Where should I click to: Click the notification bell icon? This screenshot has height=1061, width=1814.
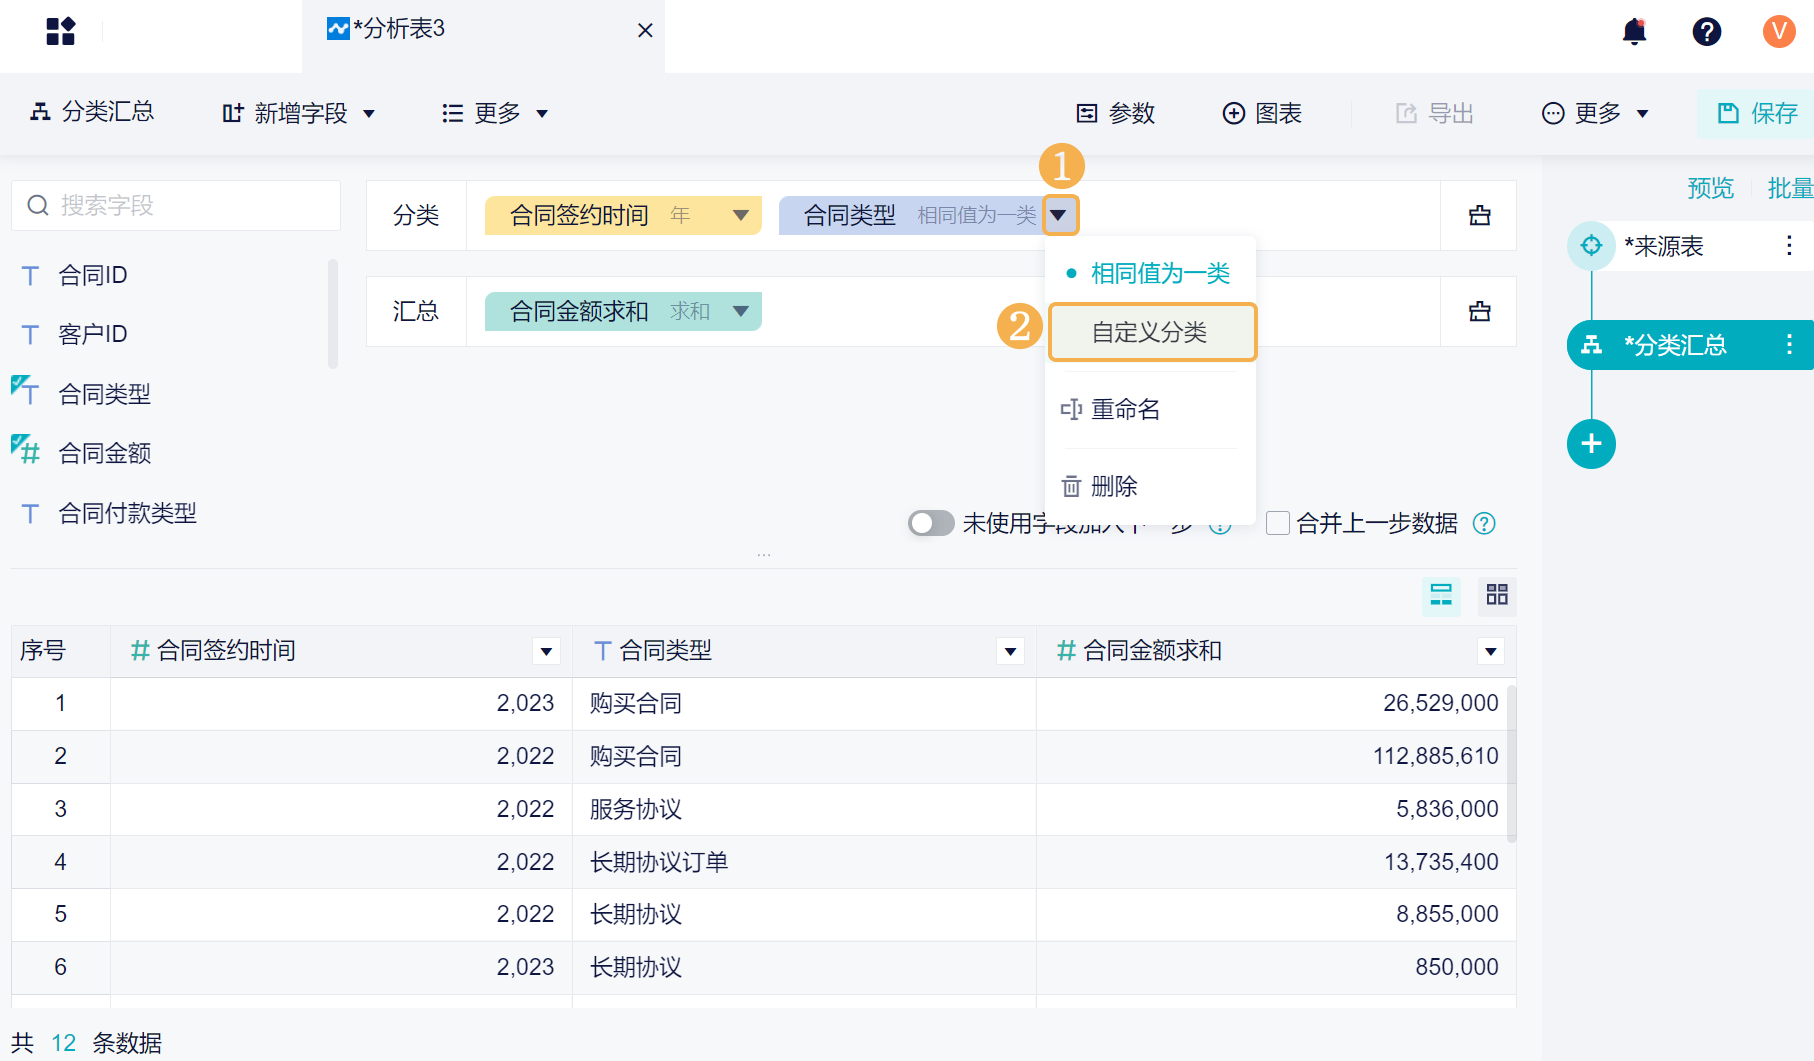pyautogui.click(x=1634, y=32)
